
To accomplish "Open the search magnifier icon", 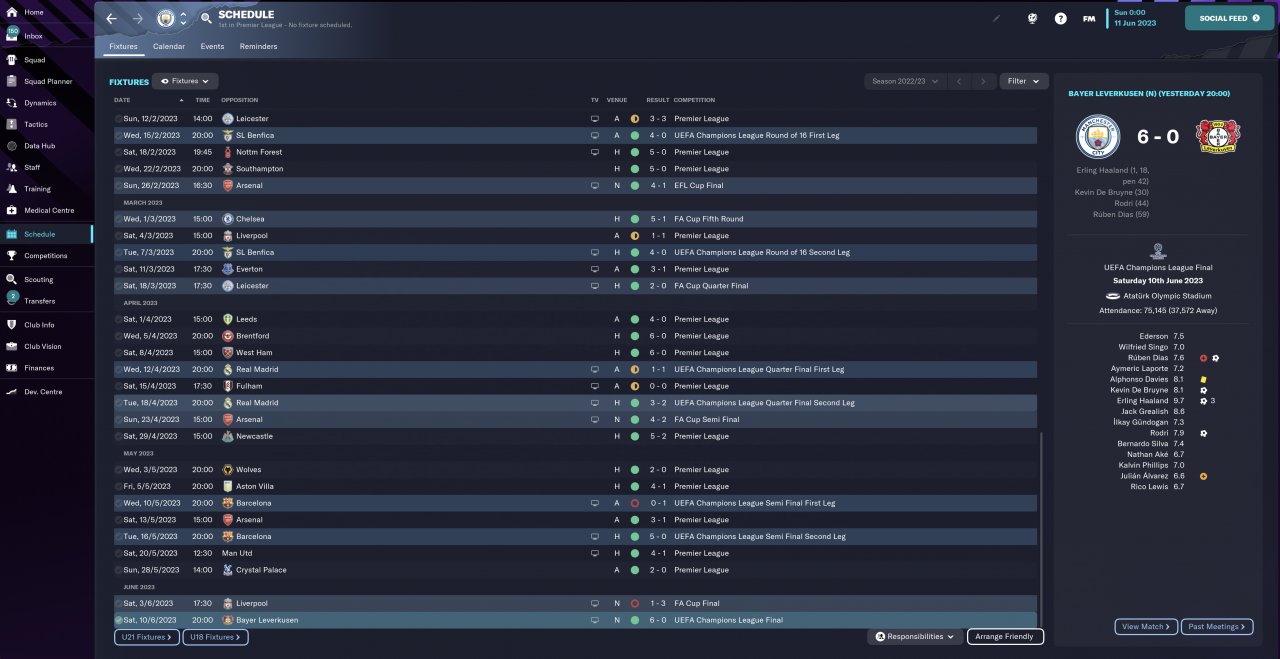I will click(x=206, y=18).
